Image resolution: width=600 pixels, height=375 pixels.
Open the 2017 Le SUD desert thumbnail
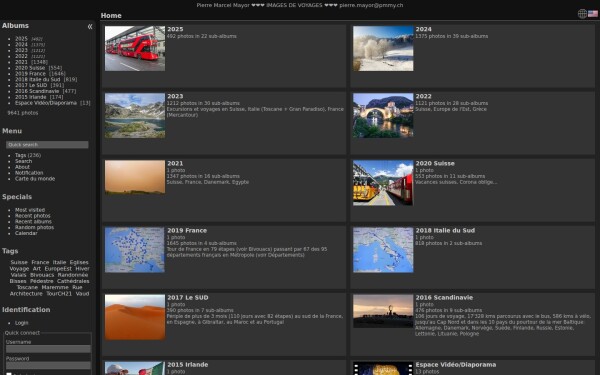click(135, 317)
